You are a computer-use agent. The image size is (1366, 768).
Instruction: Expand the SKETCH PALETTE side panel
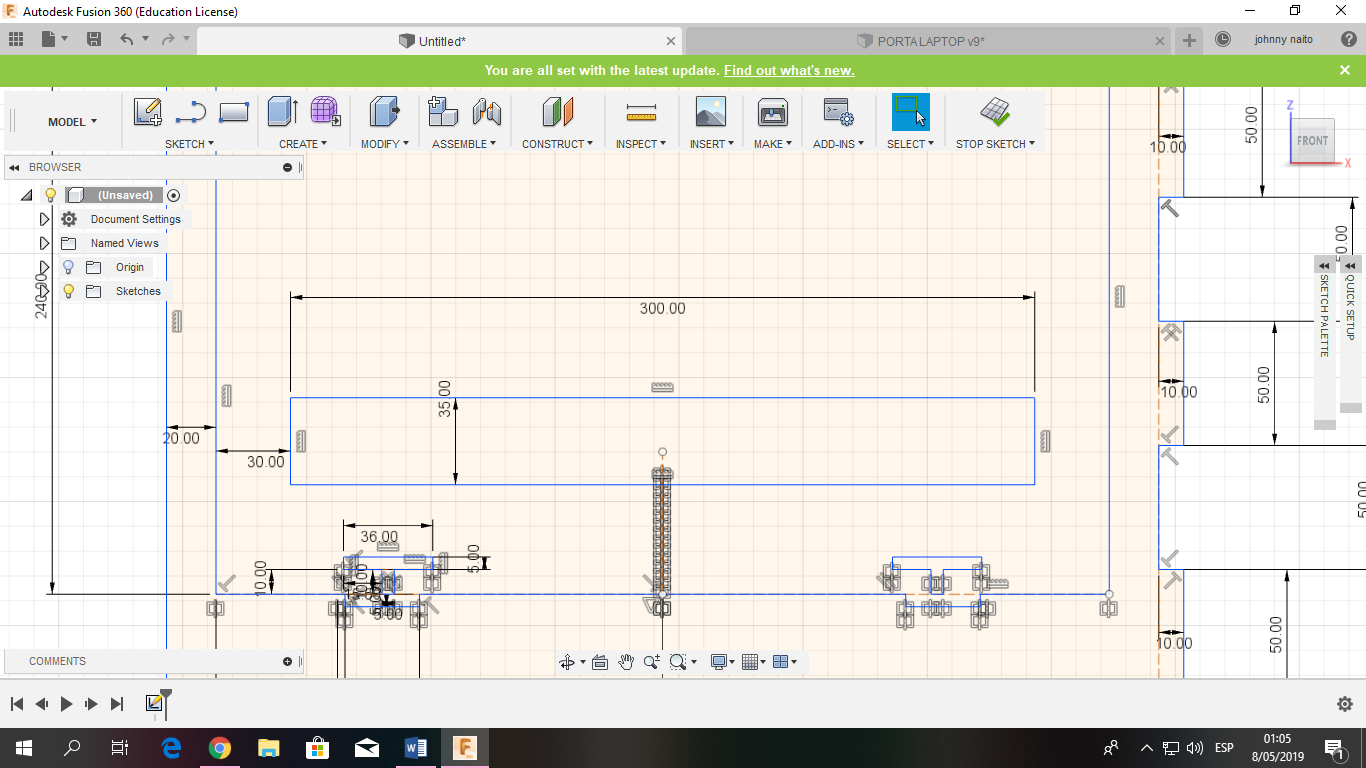tap(1324, 265)
